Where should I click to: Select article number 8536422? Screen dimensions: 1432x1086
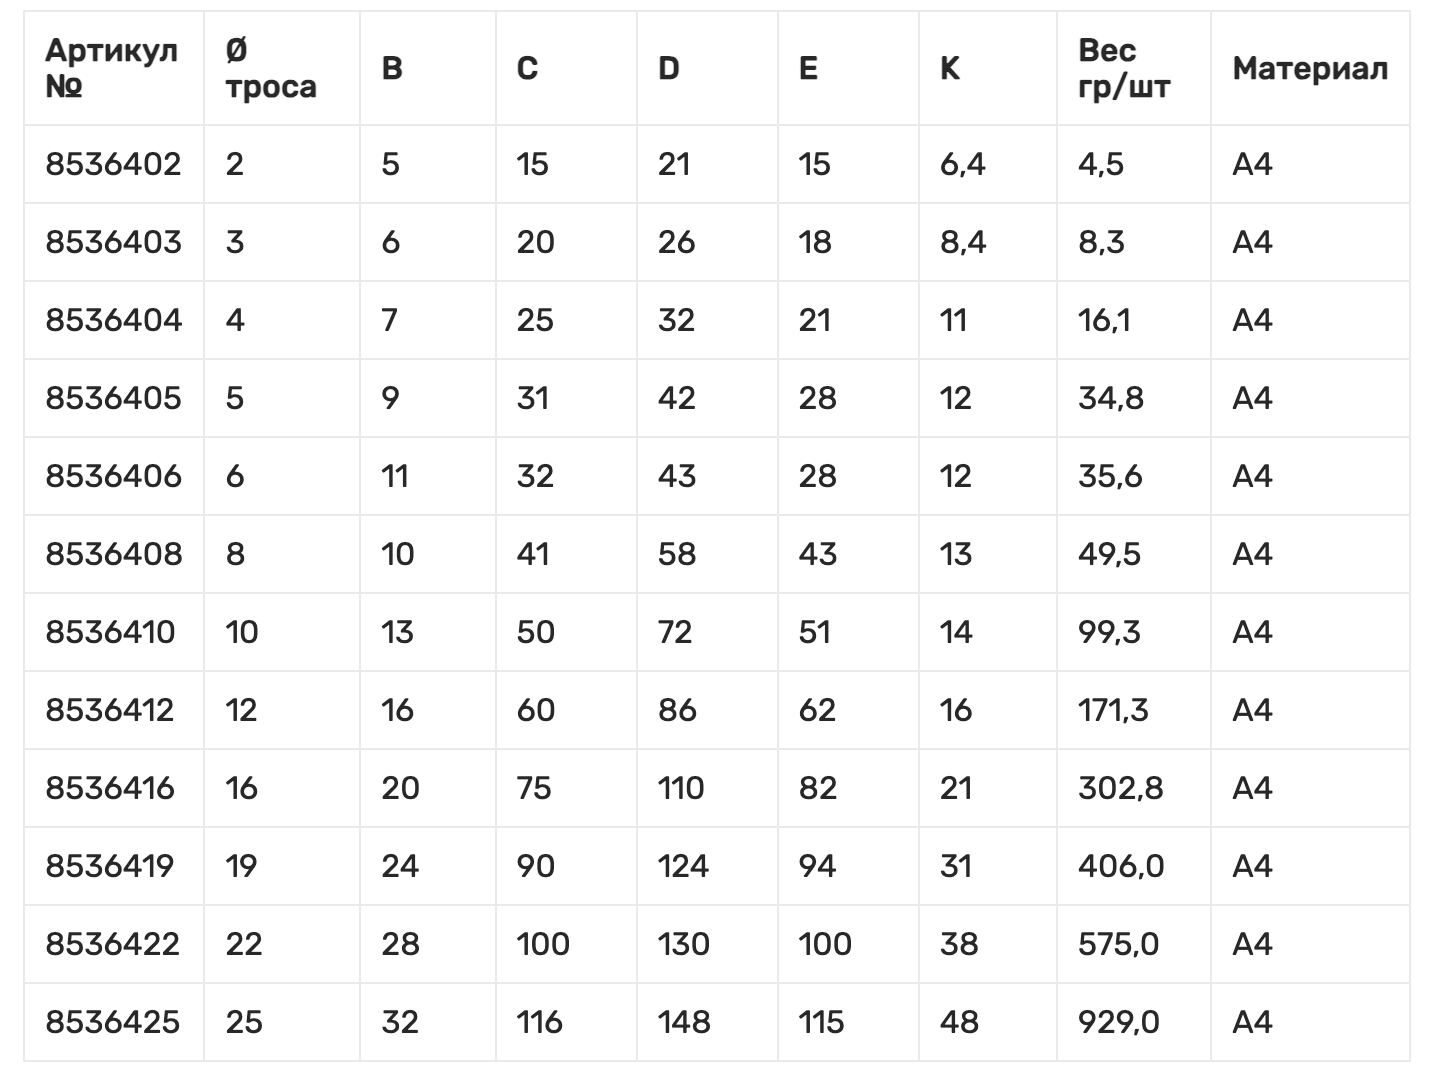113,944
